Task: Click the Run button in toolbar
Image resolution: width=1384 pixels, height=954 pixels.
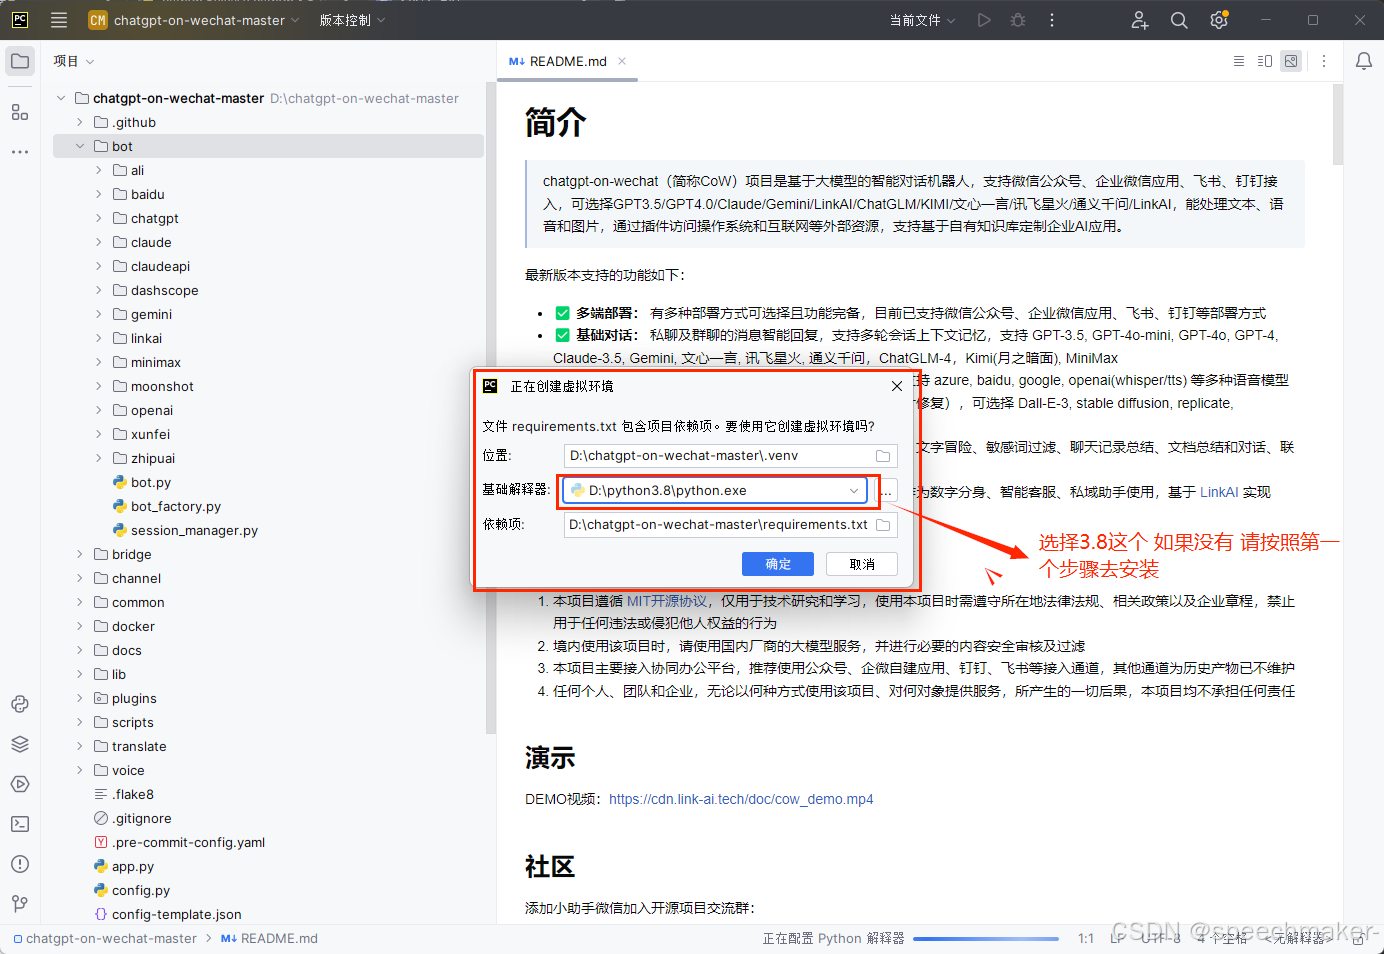Action: click(x=984, y=20)
